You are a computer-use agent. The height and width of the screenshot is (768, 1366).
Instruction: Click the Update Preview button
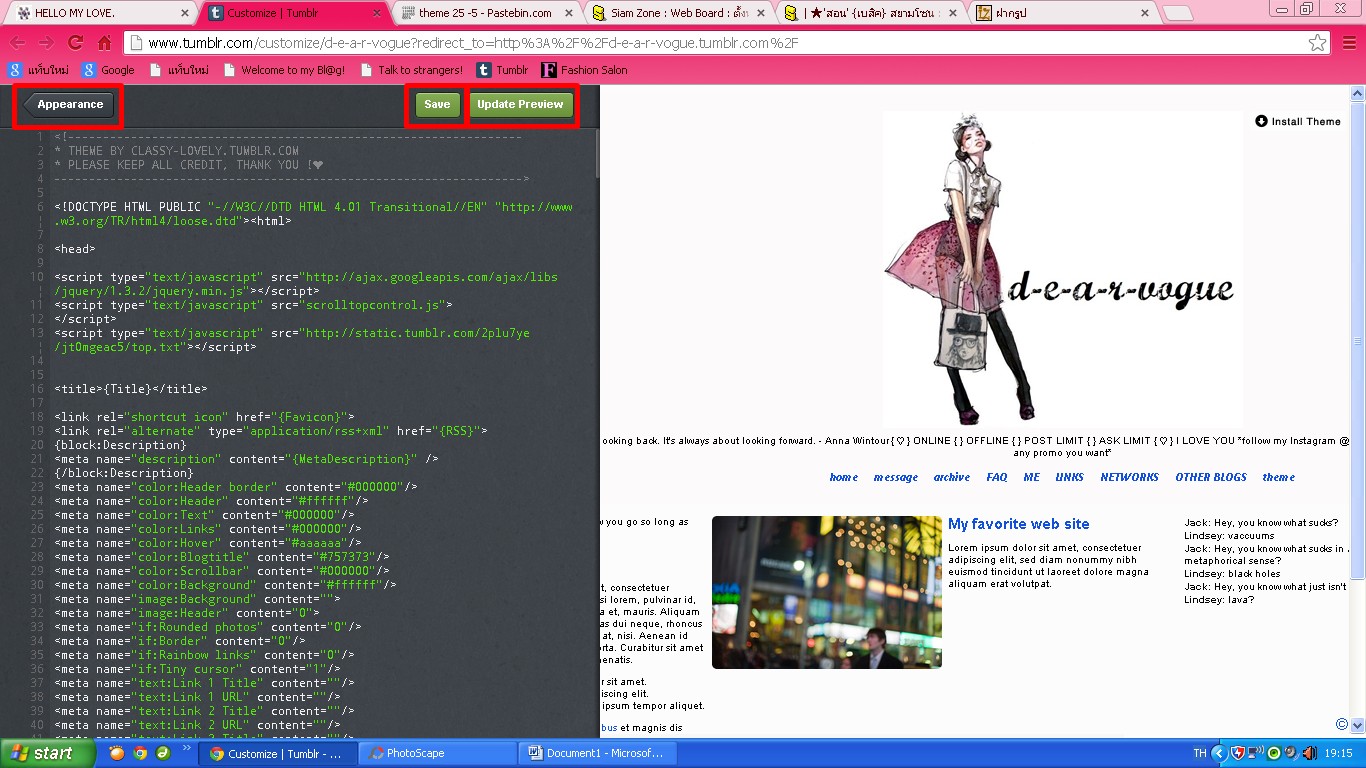(x=520, y=105)
